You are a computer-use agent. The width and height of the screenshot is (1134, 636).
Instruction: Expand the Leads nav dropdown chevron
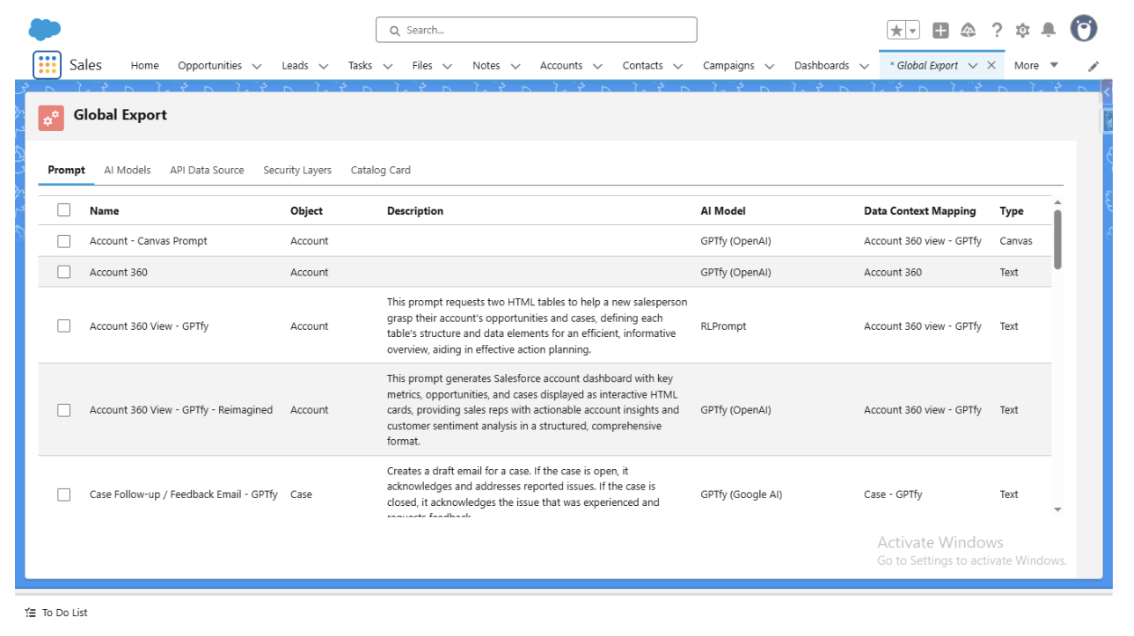[x=323, y=66]
